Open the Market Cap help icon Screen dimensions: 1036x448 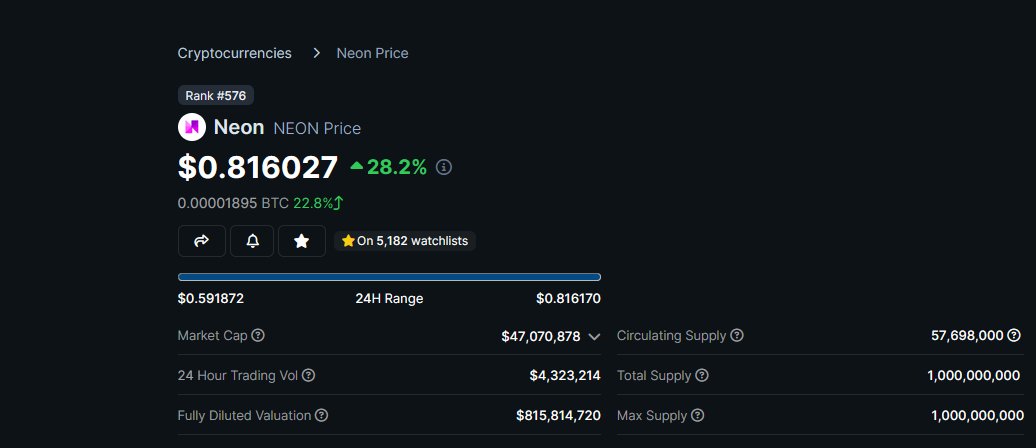(x=258, y=336)
